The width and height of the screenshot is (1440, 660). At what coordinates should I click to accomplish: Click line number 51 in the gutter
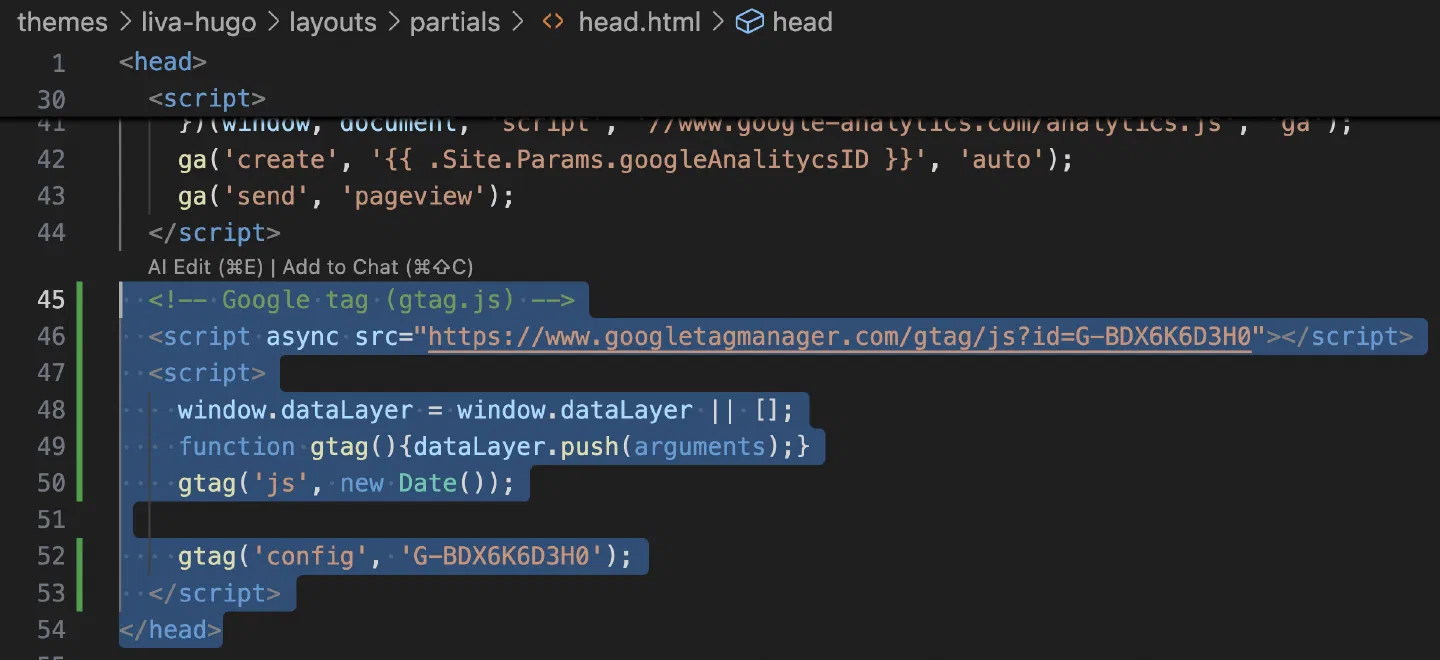tap(51, 520)
